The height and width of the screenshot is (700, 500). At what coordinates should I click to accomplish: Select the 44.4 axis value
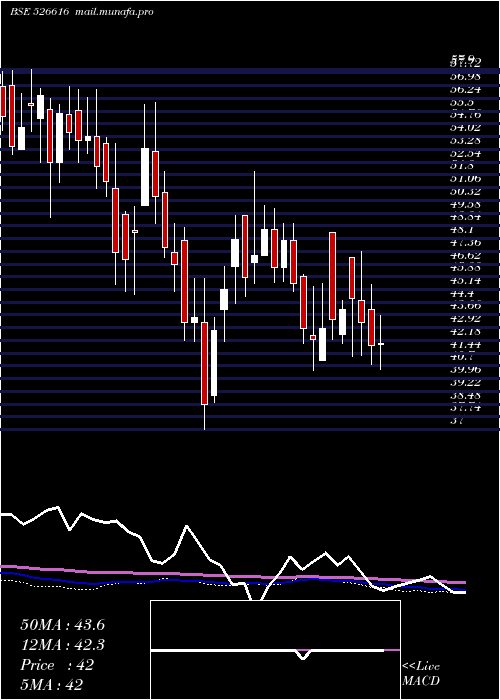click(462, 294)
